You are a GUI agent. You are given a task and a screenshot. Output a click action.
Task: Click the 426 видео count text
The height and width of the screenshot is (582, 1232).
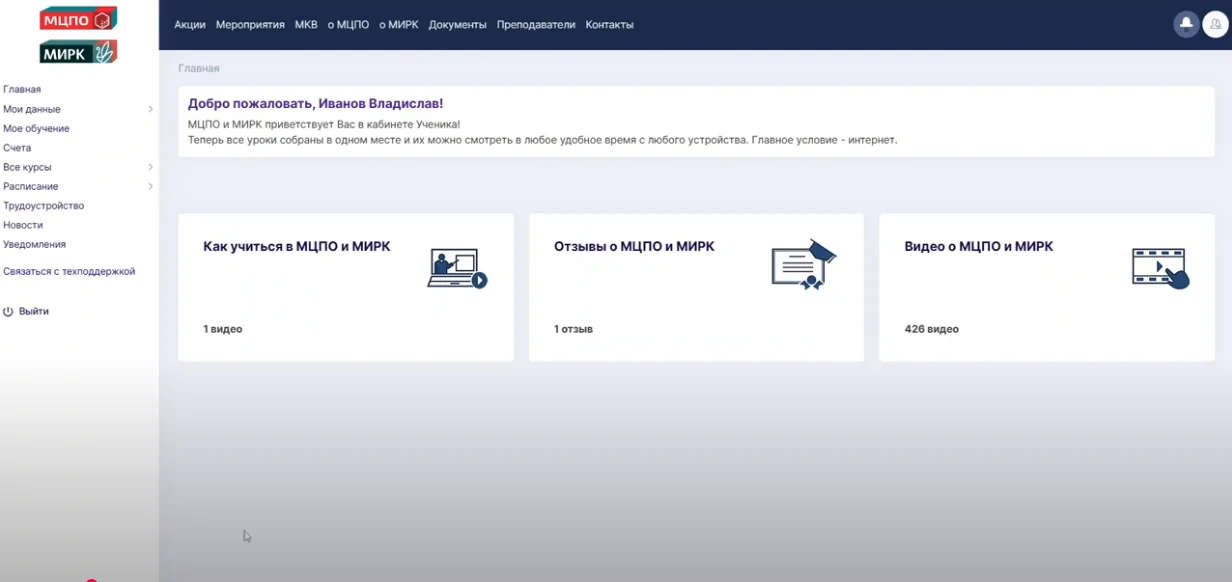click(x=932, y=329)
